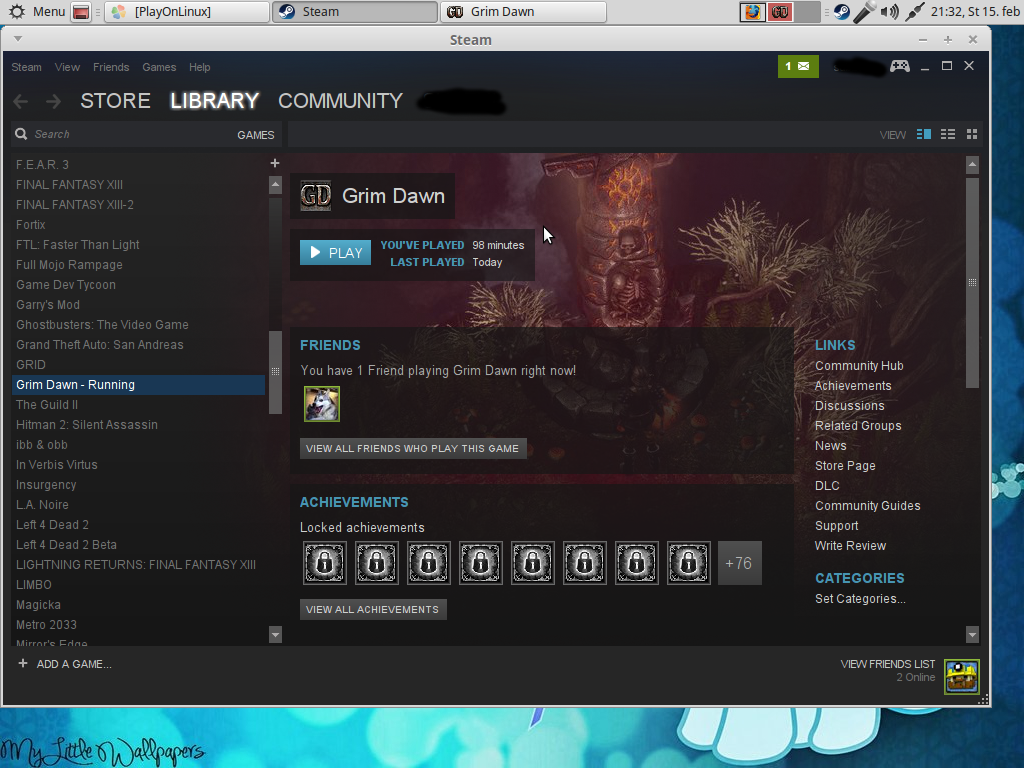
Task: Show the +76 remaining achievements
Action: coord(739,563)
